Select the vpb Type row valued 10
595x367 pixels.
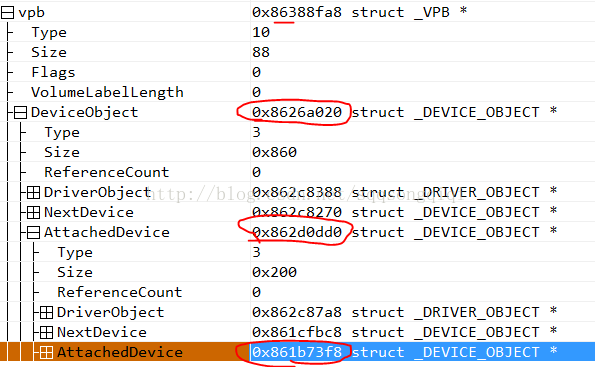[x=298, y=32]
